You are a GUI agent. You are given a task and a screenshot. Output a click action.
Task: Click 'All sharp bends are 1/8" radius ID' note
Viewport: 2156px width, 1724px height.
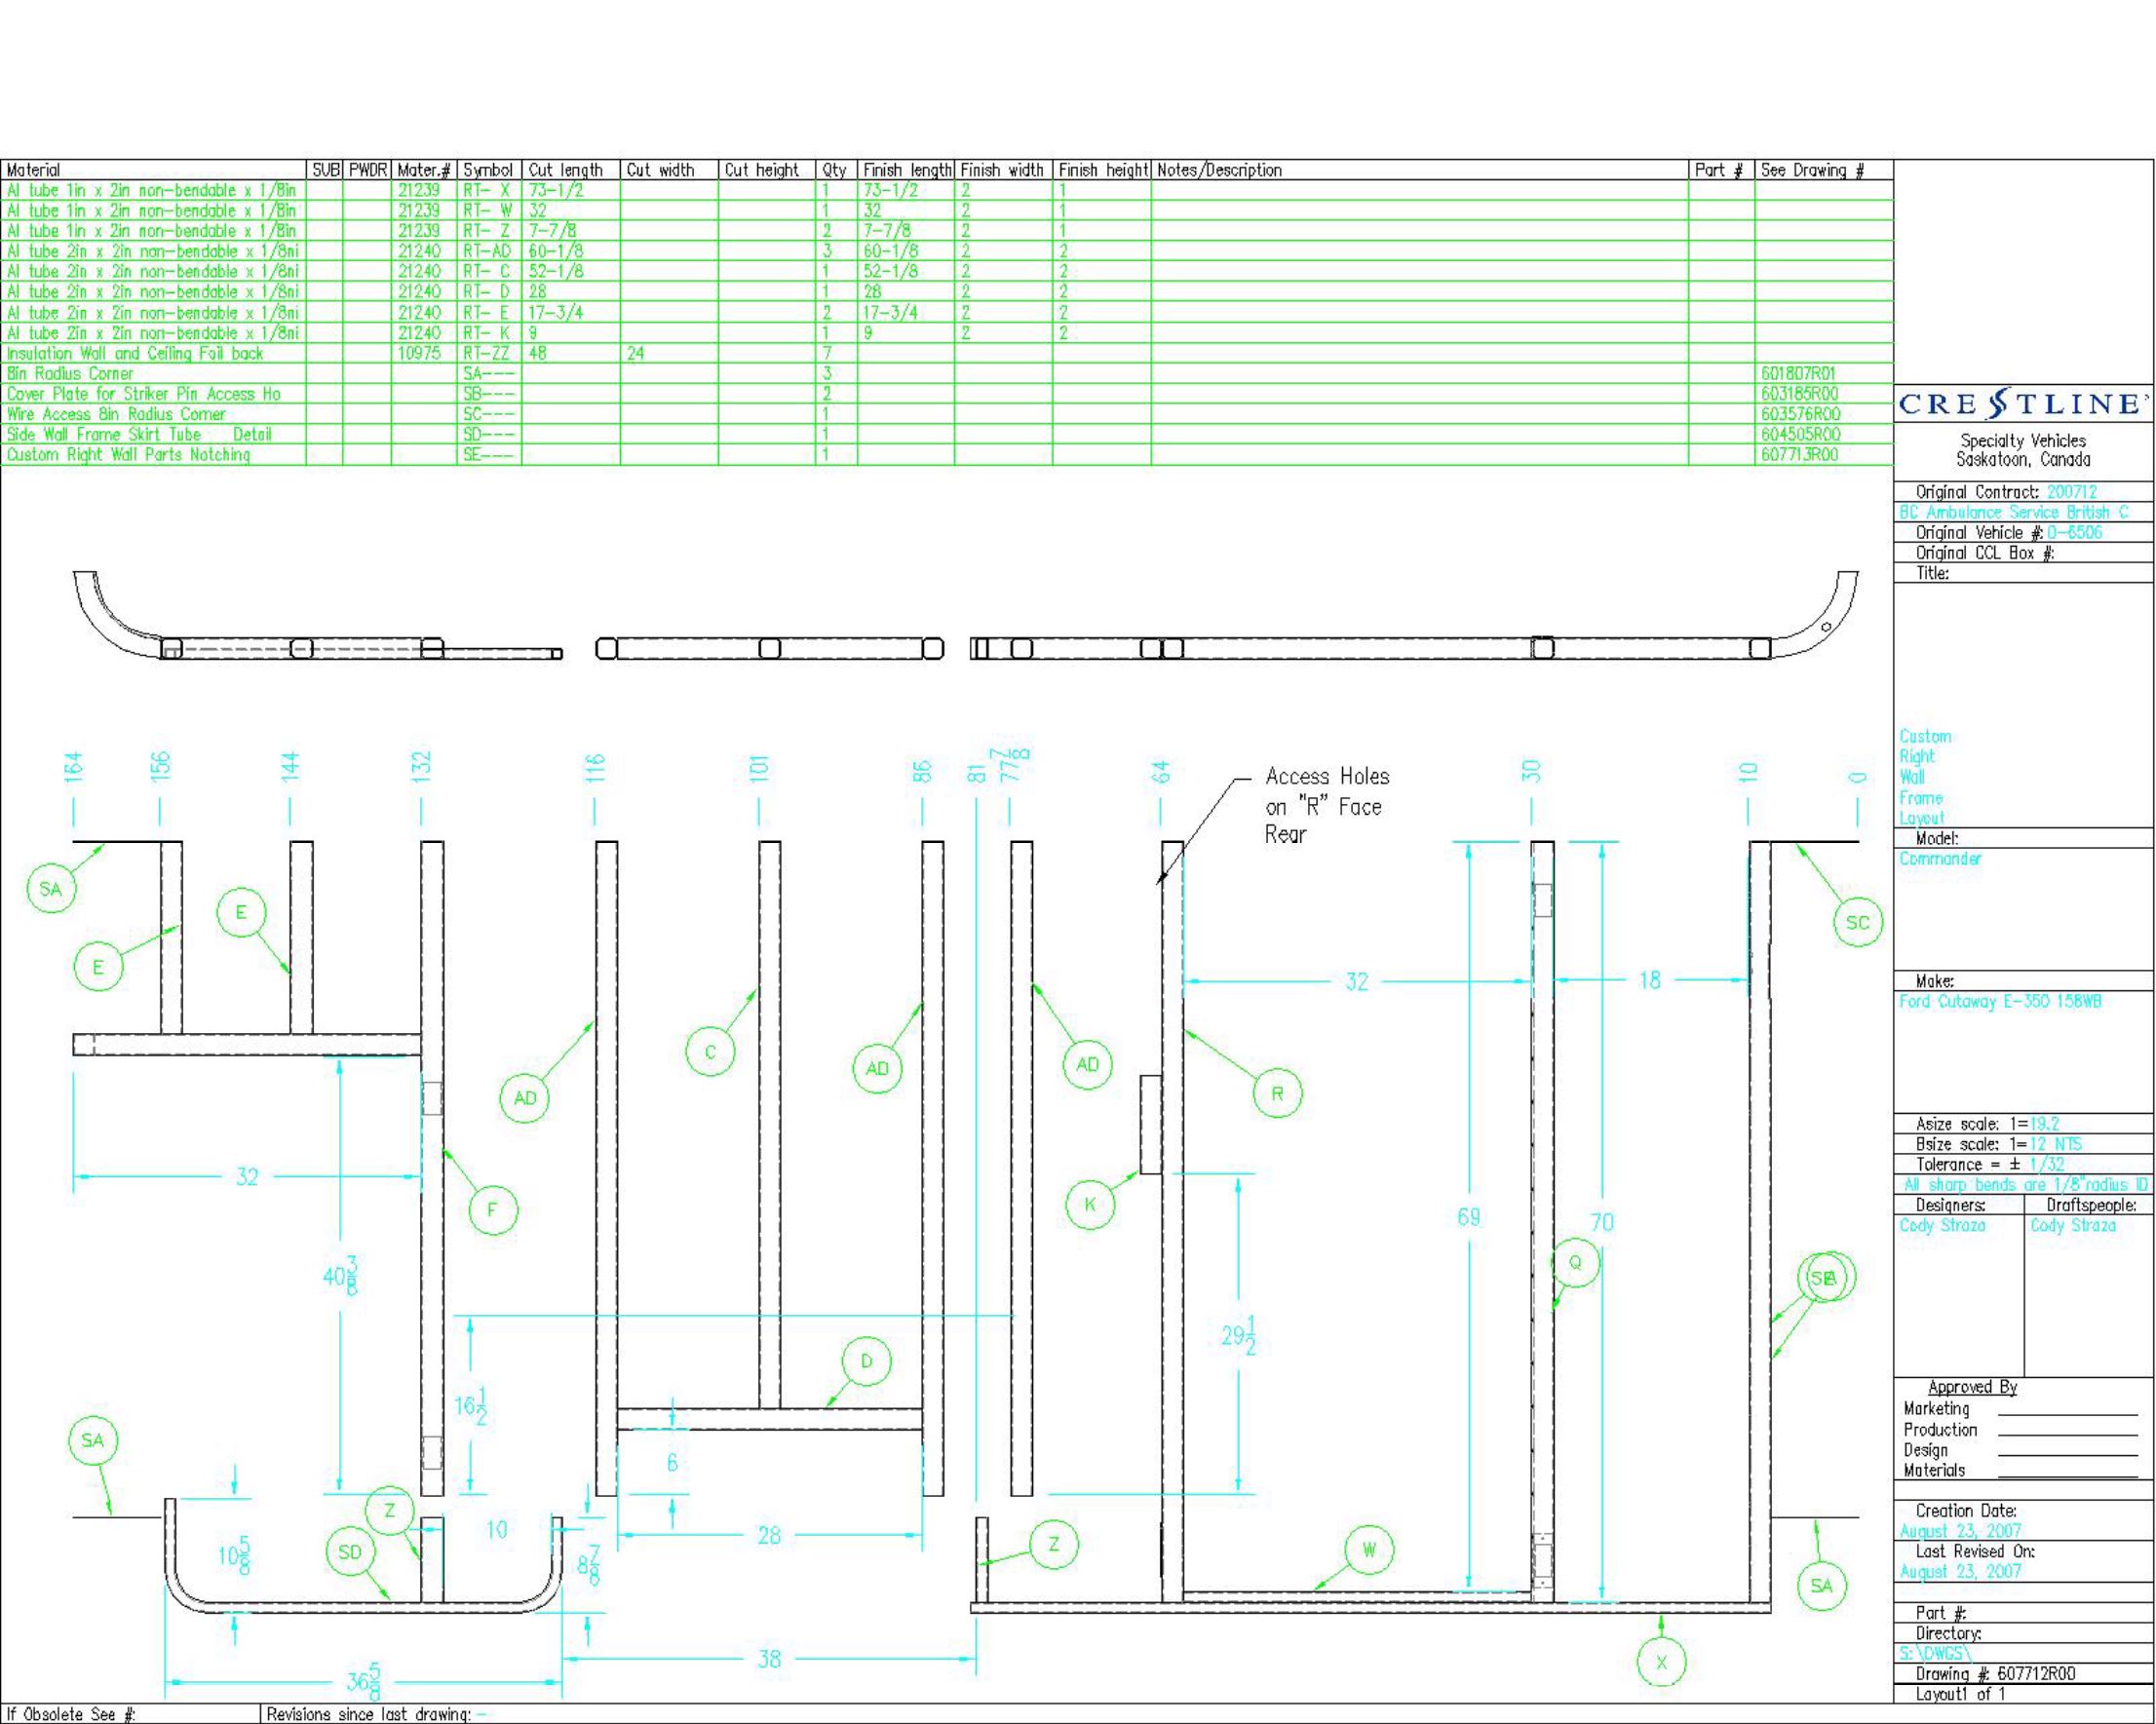tap(2025, 1185)
